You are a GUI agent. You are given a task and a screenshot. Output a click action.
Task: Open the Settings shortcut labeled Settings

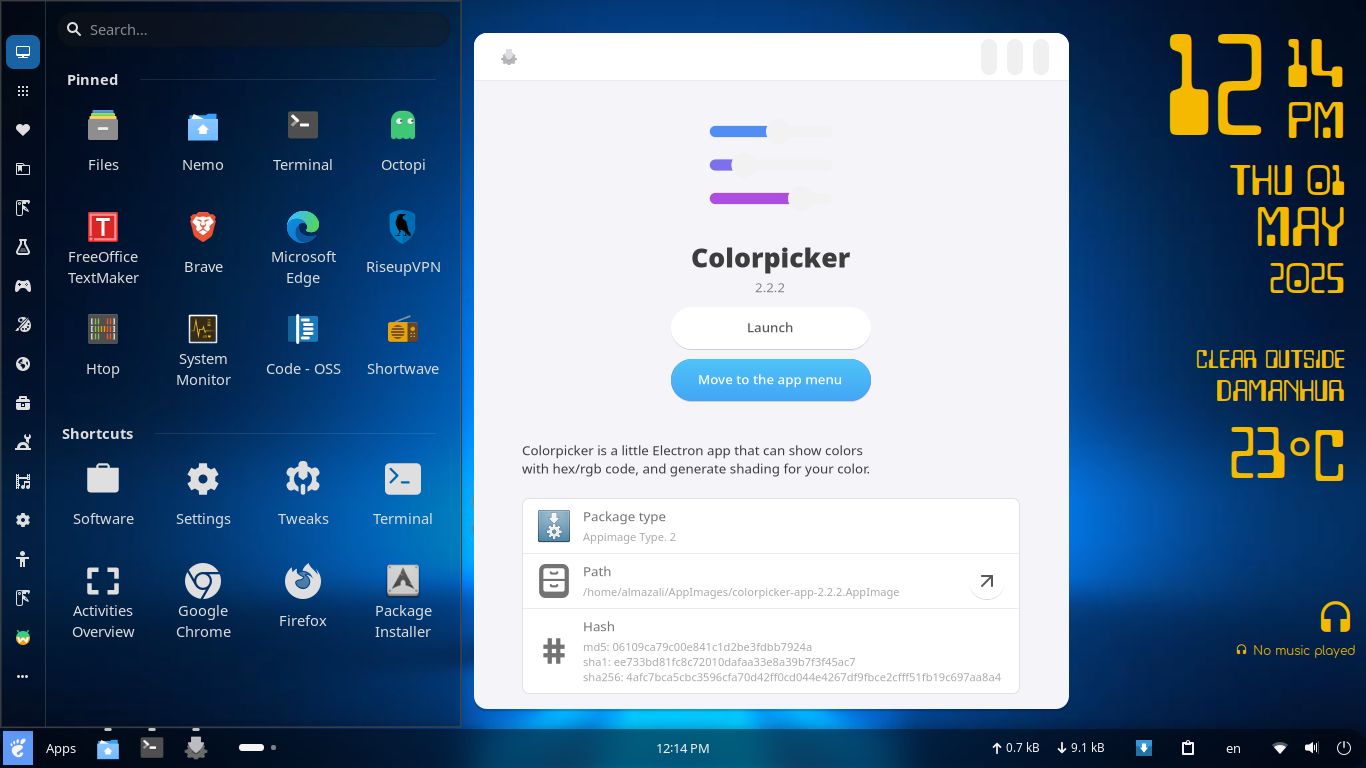click(x=203, y=495)
